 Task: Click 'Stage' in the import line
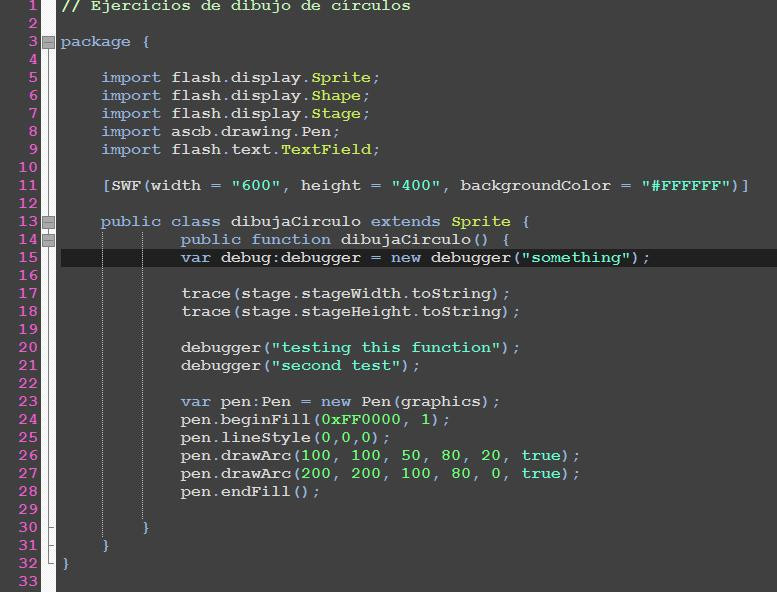[336, 114]
